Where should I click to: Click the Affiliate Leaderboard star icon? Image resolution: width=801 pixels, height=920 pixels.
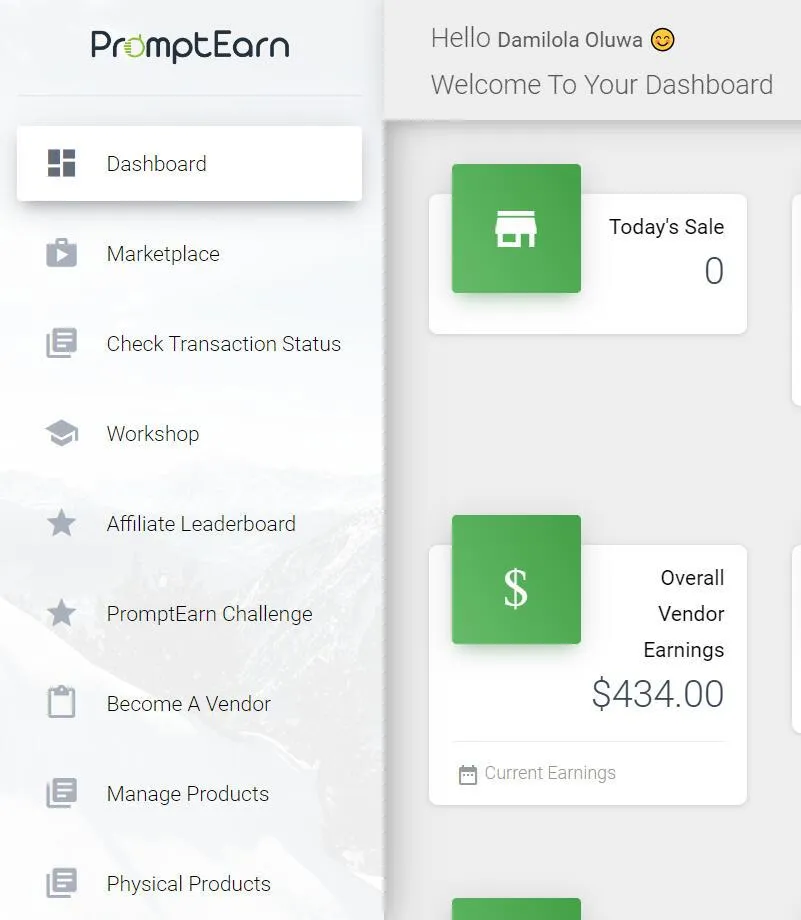(62, 523)
